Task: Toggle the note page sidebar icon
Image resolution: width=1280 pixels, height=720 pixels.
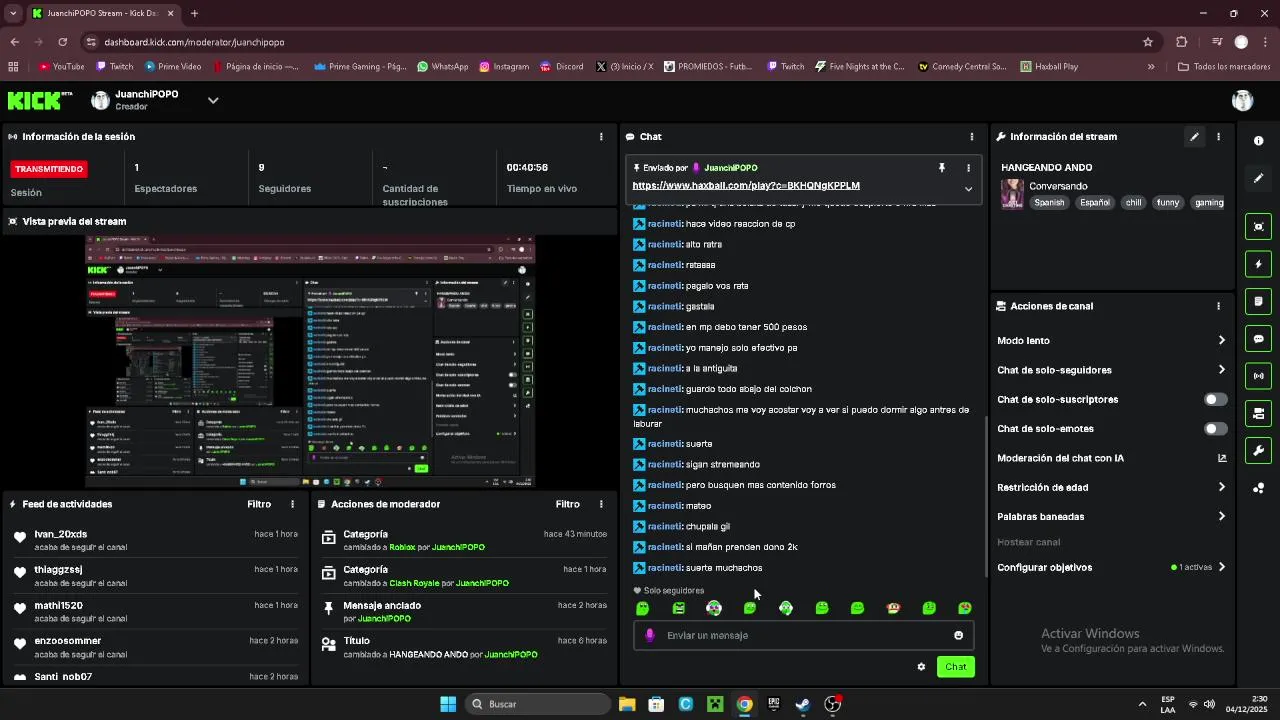Action: (1258, 301)
